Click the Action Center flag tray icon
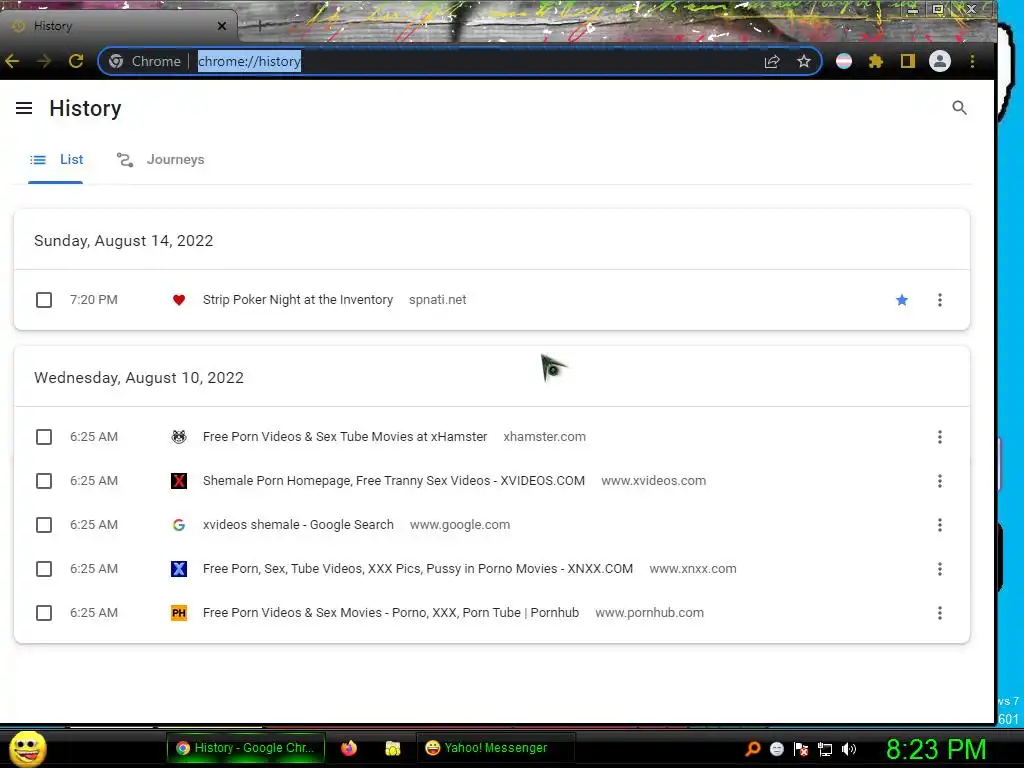The image size is (1024, 768). point(801,749)
